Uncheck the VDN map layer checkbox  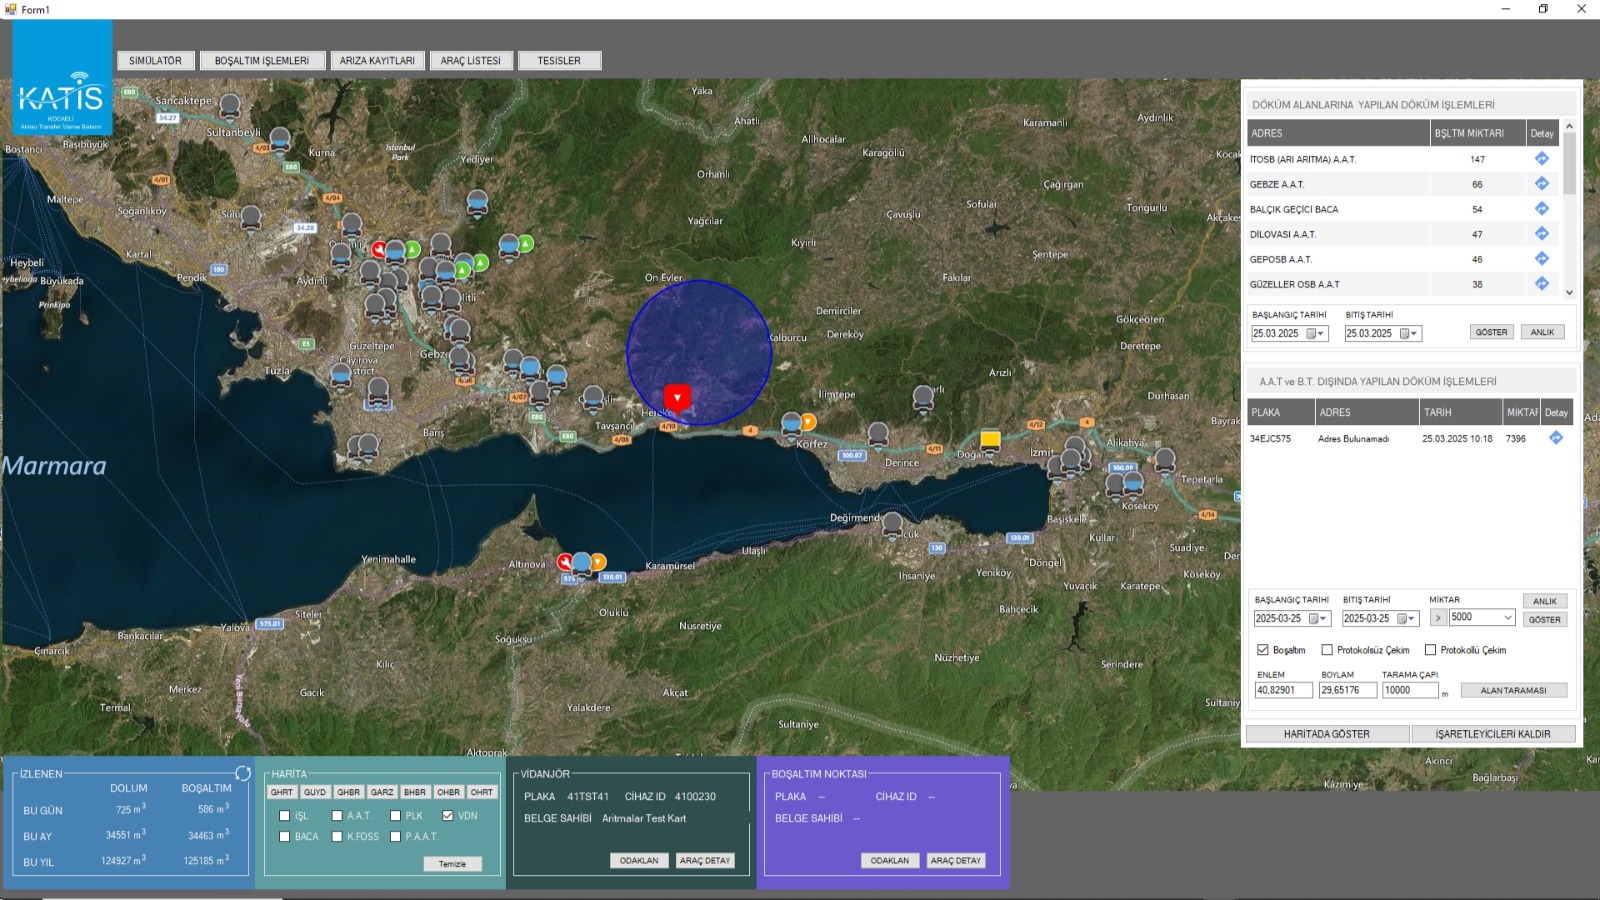(448, 816)
